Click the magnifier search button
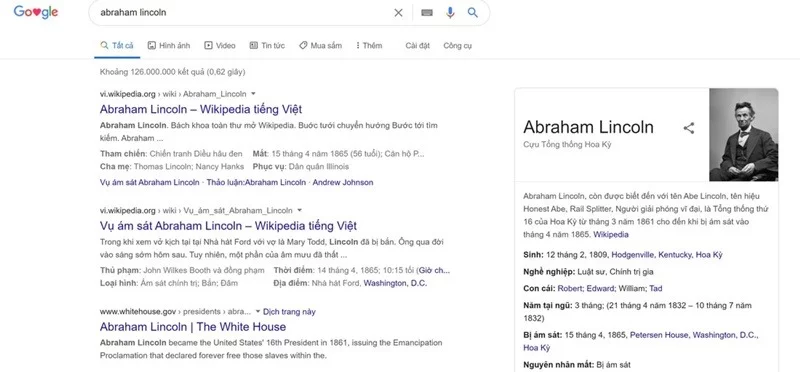Viewport: 800px width, 372px height. (x=473, y=13)
